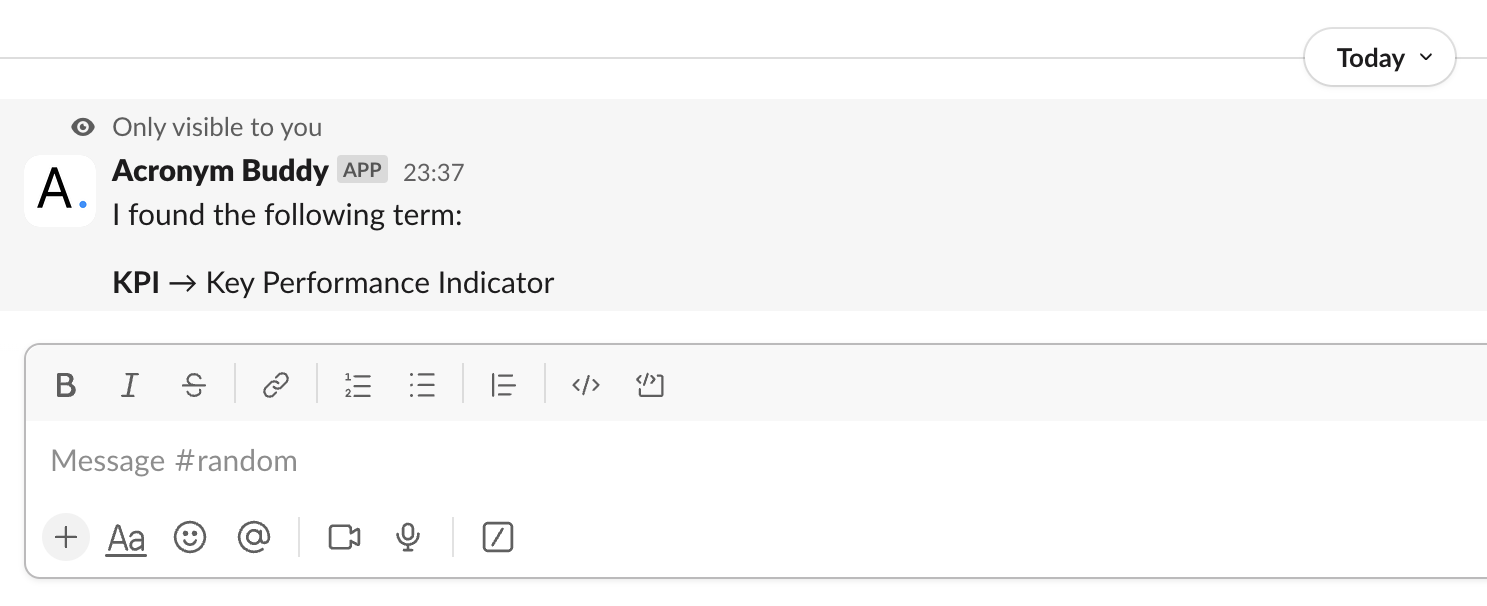The image size is (1487, 606).
Task: Click the Acronym Buddy avatar image
Action: 60,191
